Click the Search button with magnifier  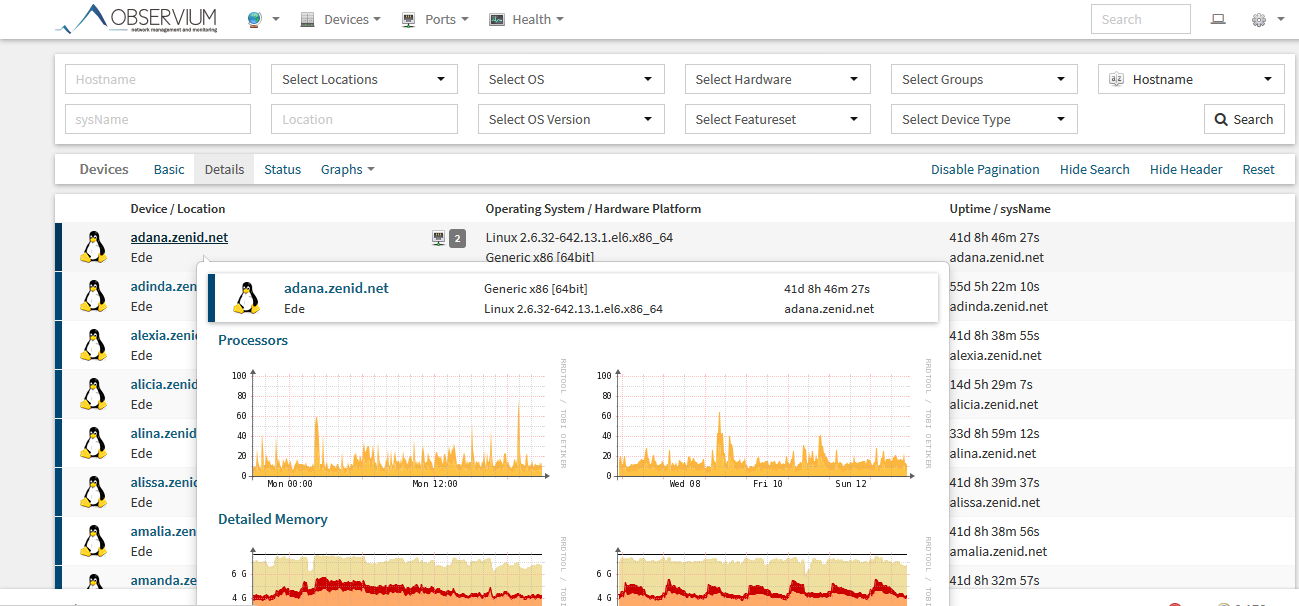[x=1244, y=119]
